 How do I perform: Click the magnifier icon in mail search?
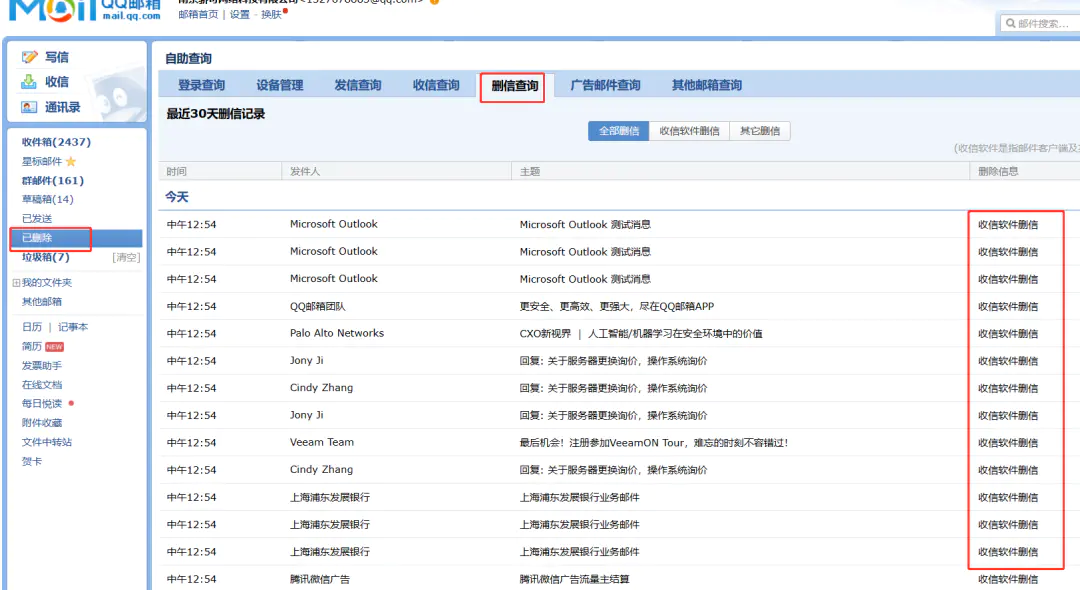[1010, 23]
